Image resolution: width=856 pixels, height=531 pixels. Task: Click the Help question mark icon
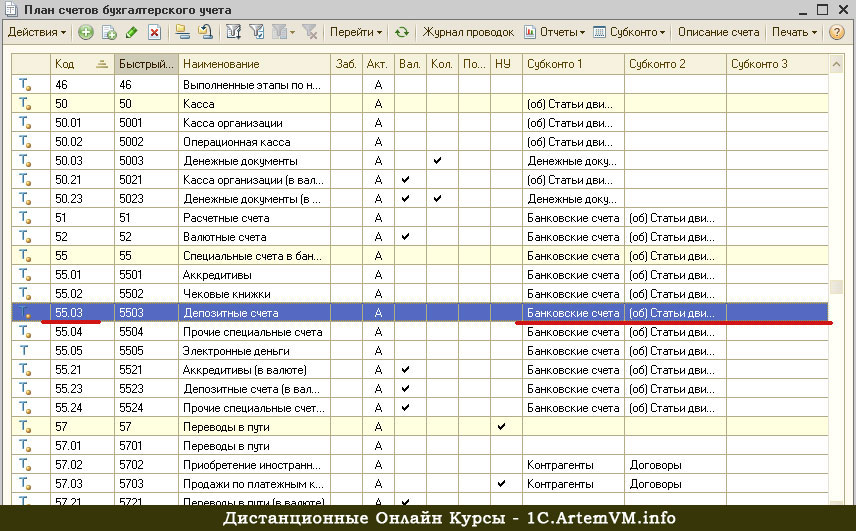click(837, 32)
